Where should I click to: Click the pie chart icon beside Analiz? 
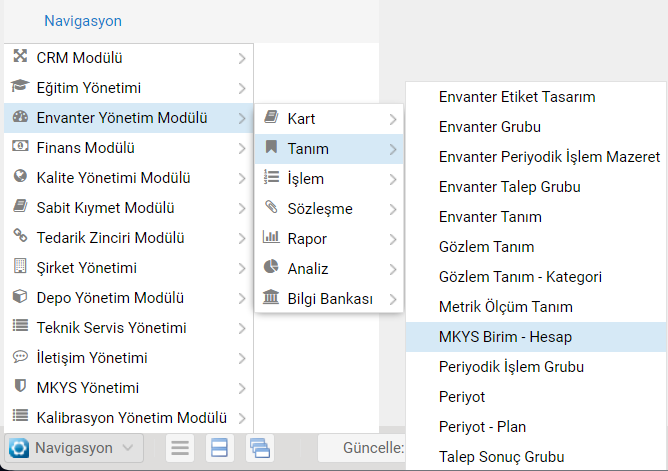click(x=271, y=267)
